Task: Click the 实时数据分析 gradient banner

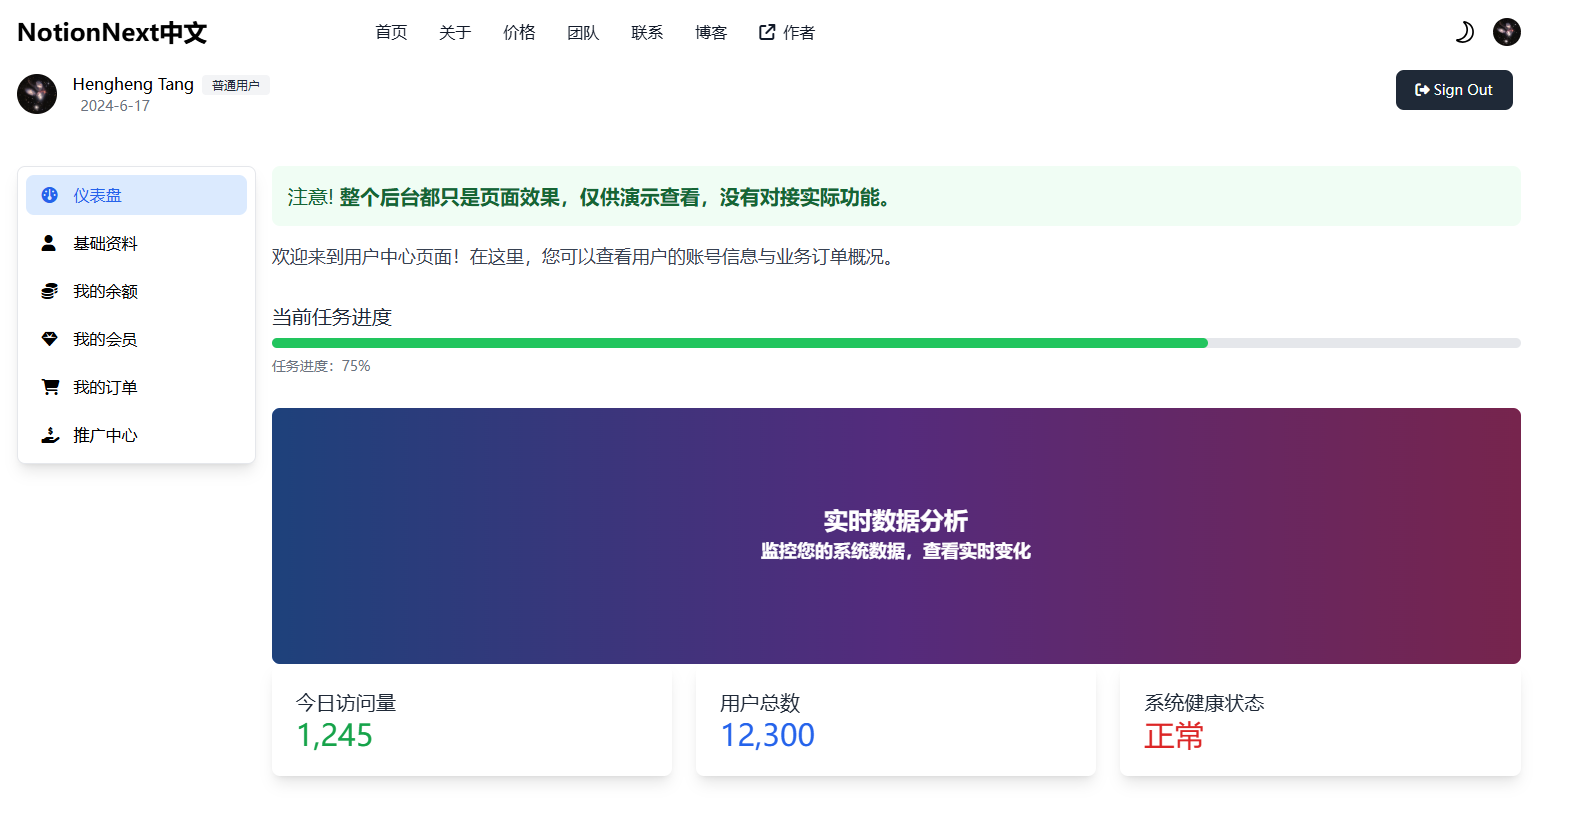Action: [896, 536]
